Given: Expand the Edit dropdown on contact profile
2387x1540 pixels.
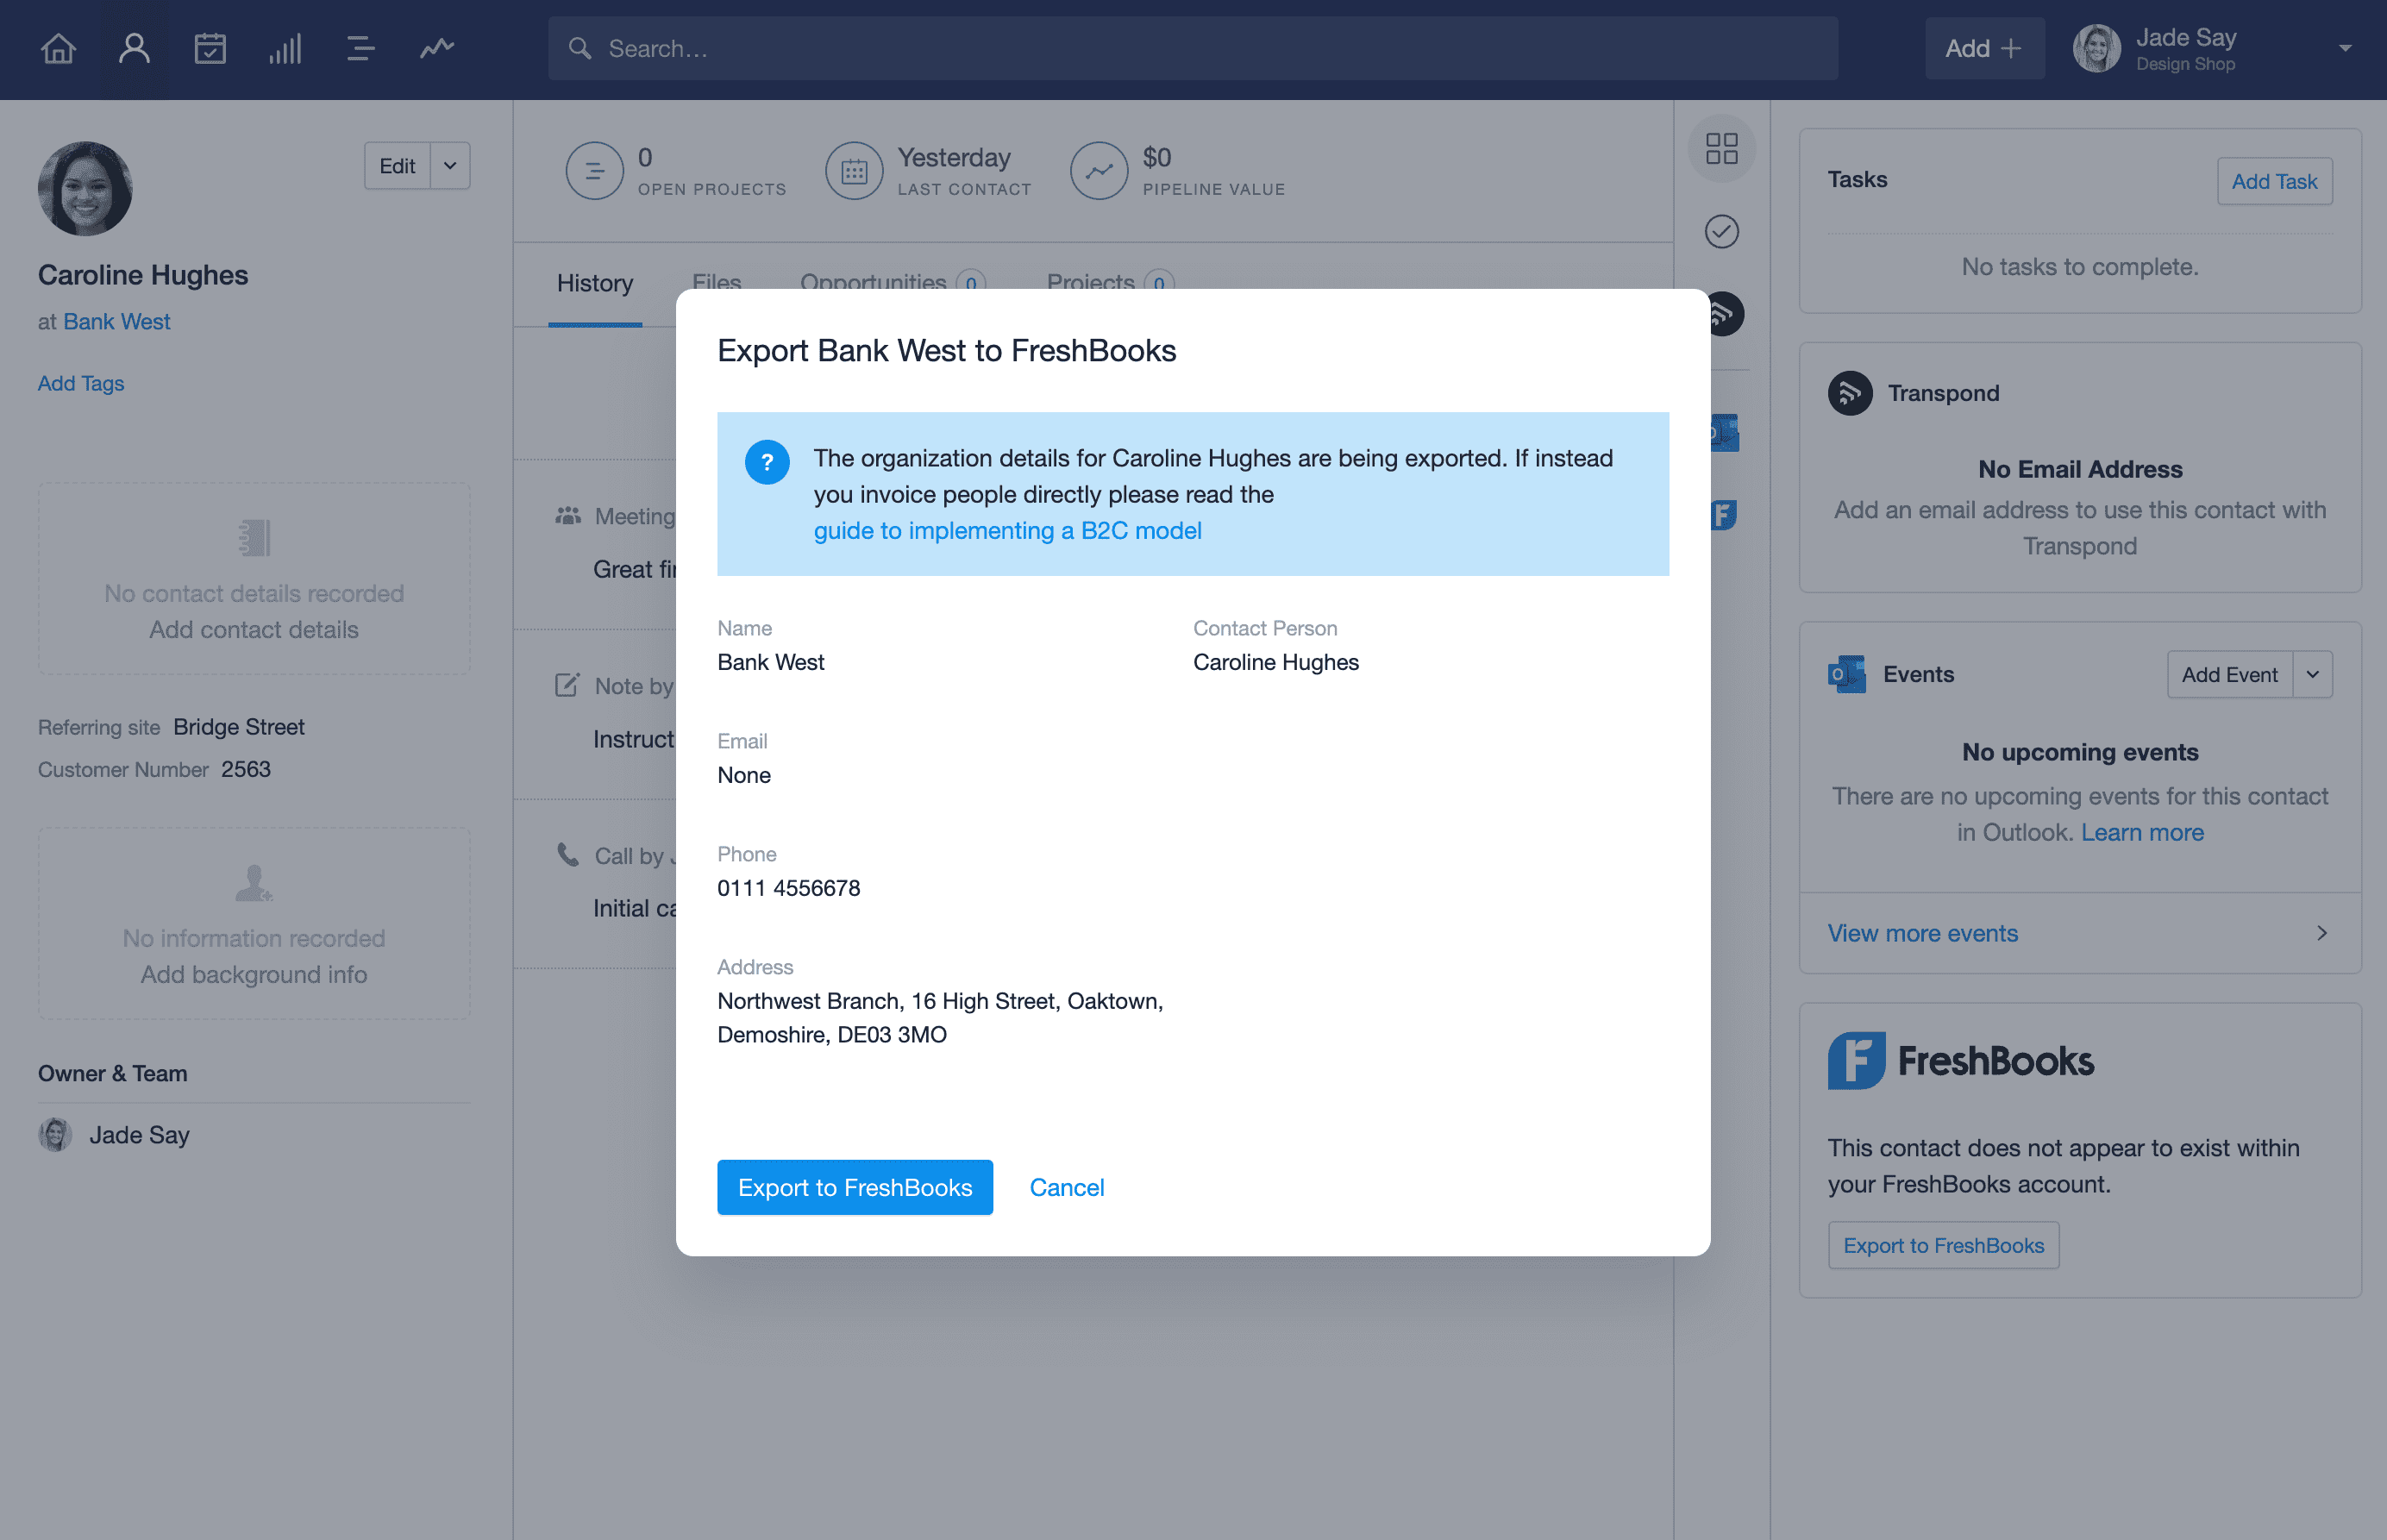Looking at the screenshot, I should coord(449,166).
